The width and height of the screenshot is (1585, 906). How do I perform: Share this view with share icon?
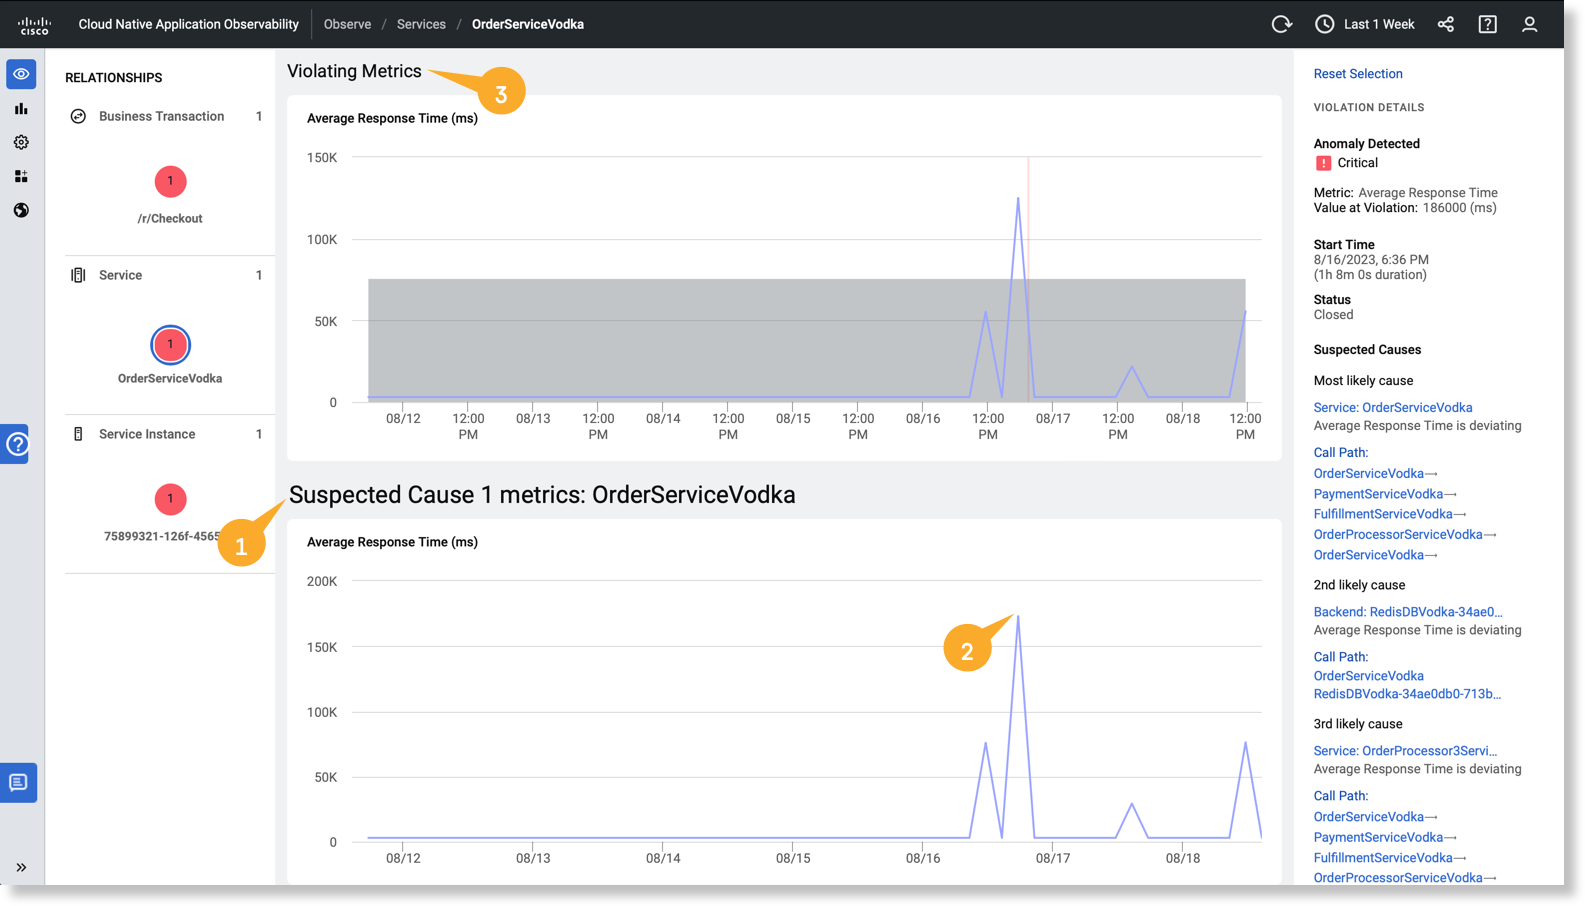(x=1445, y=24)
